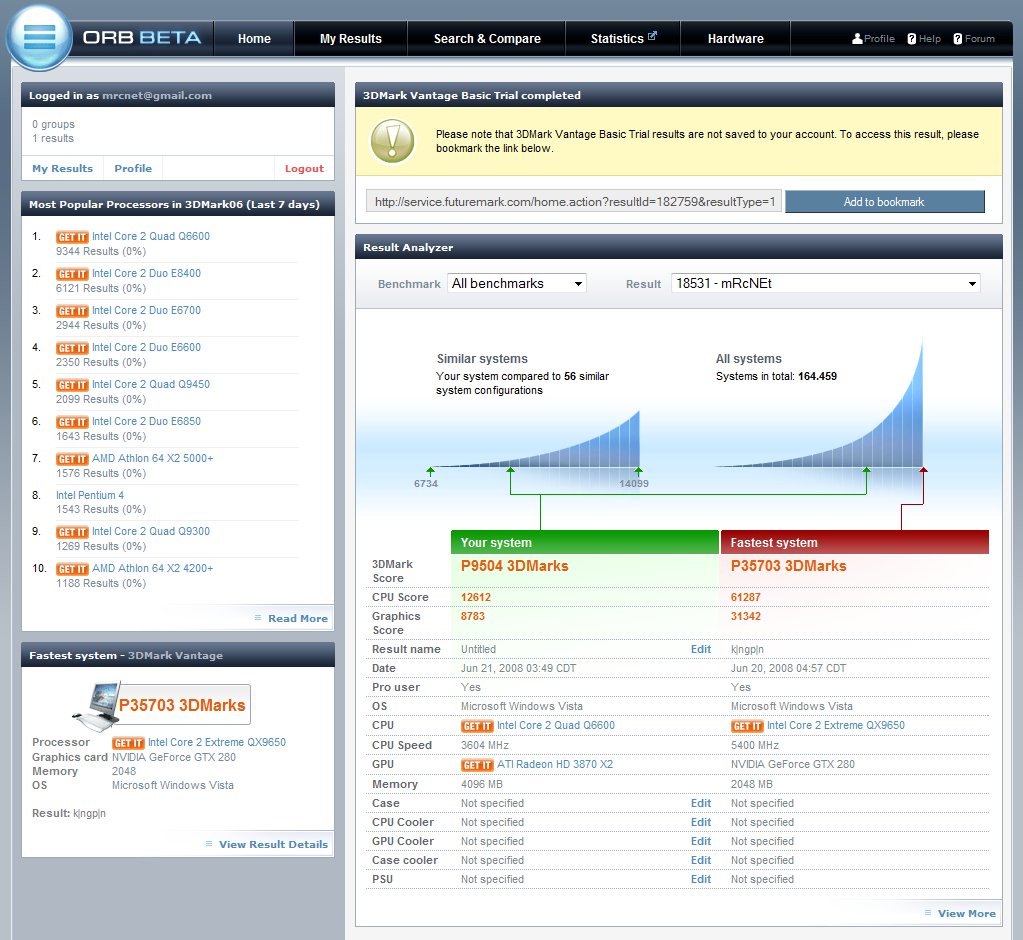Screen dimensions: 1023x940
Task: Click the red Fastest system header
Action: [855, 542]
